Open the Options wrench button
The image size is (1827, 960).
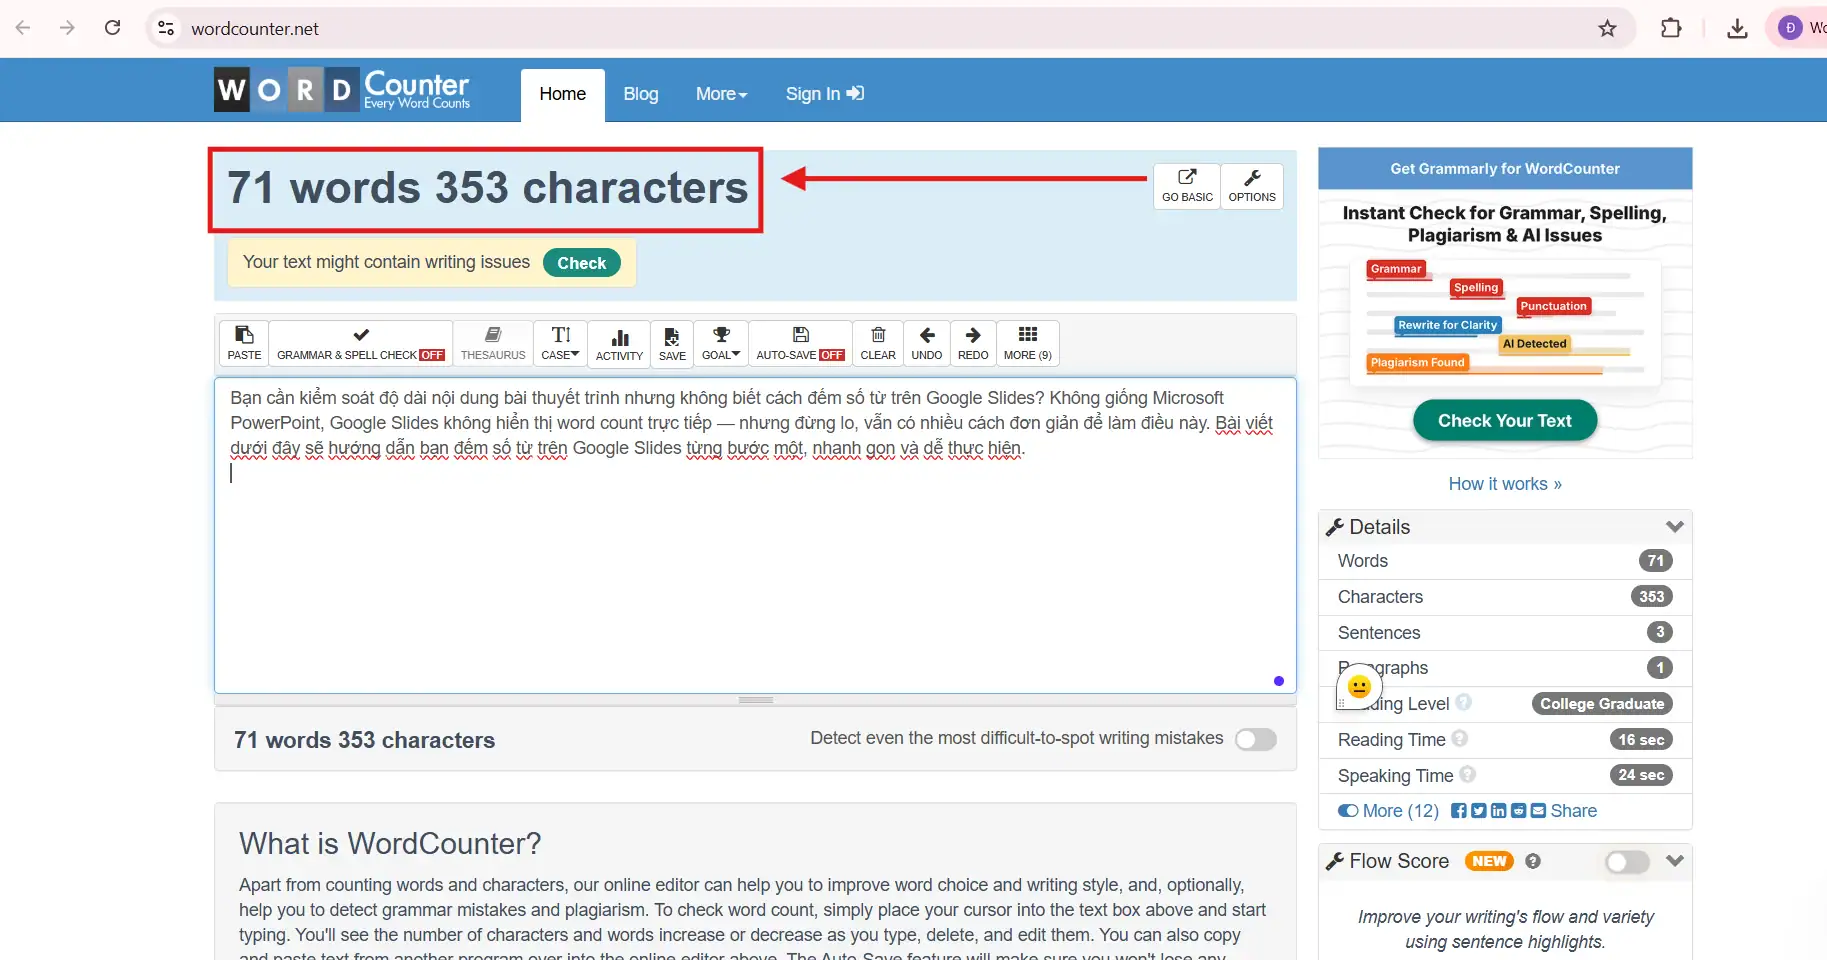(x=1251, y=186)
